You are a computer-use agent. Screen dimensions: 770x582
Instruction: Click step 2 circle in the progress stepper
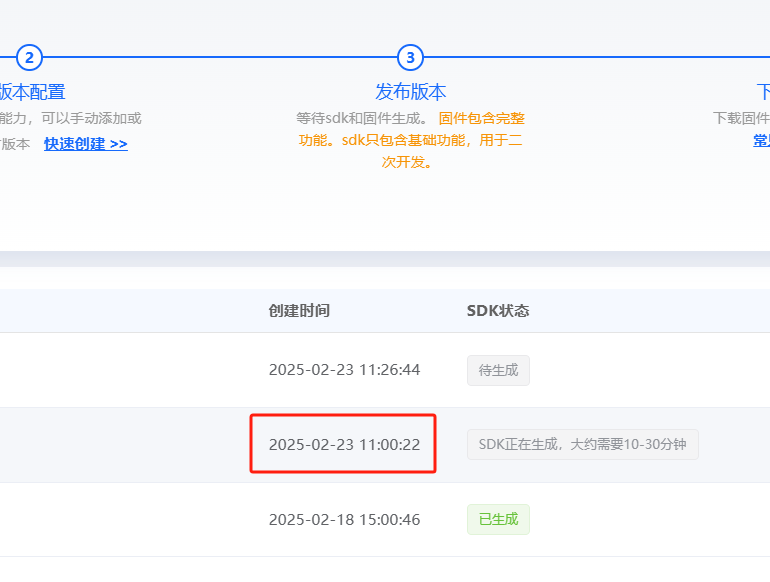tap(29, 57)
